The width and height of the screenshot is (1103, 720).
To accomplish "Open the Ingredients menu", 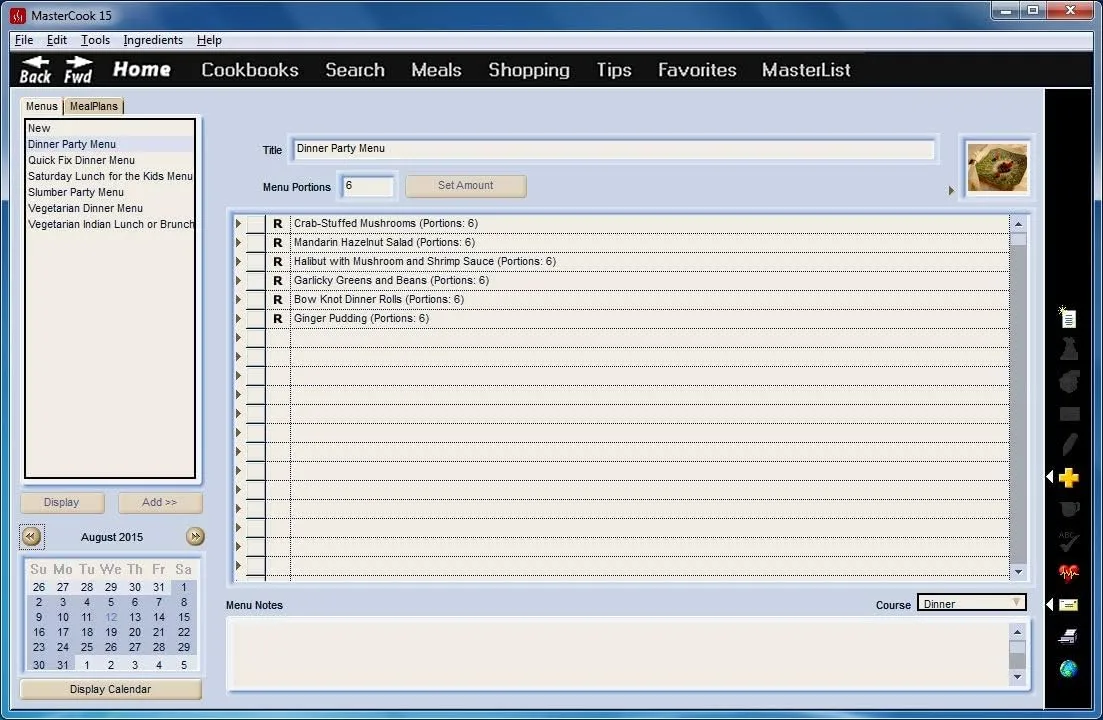I will click(x=153, y=40).
